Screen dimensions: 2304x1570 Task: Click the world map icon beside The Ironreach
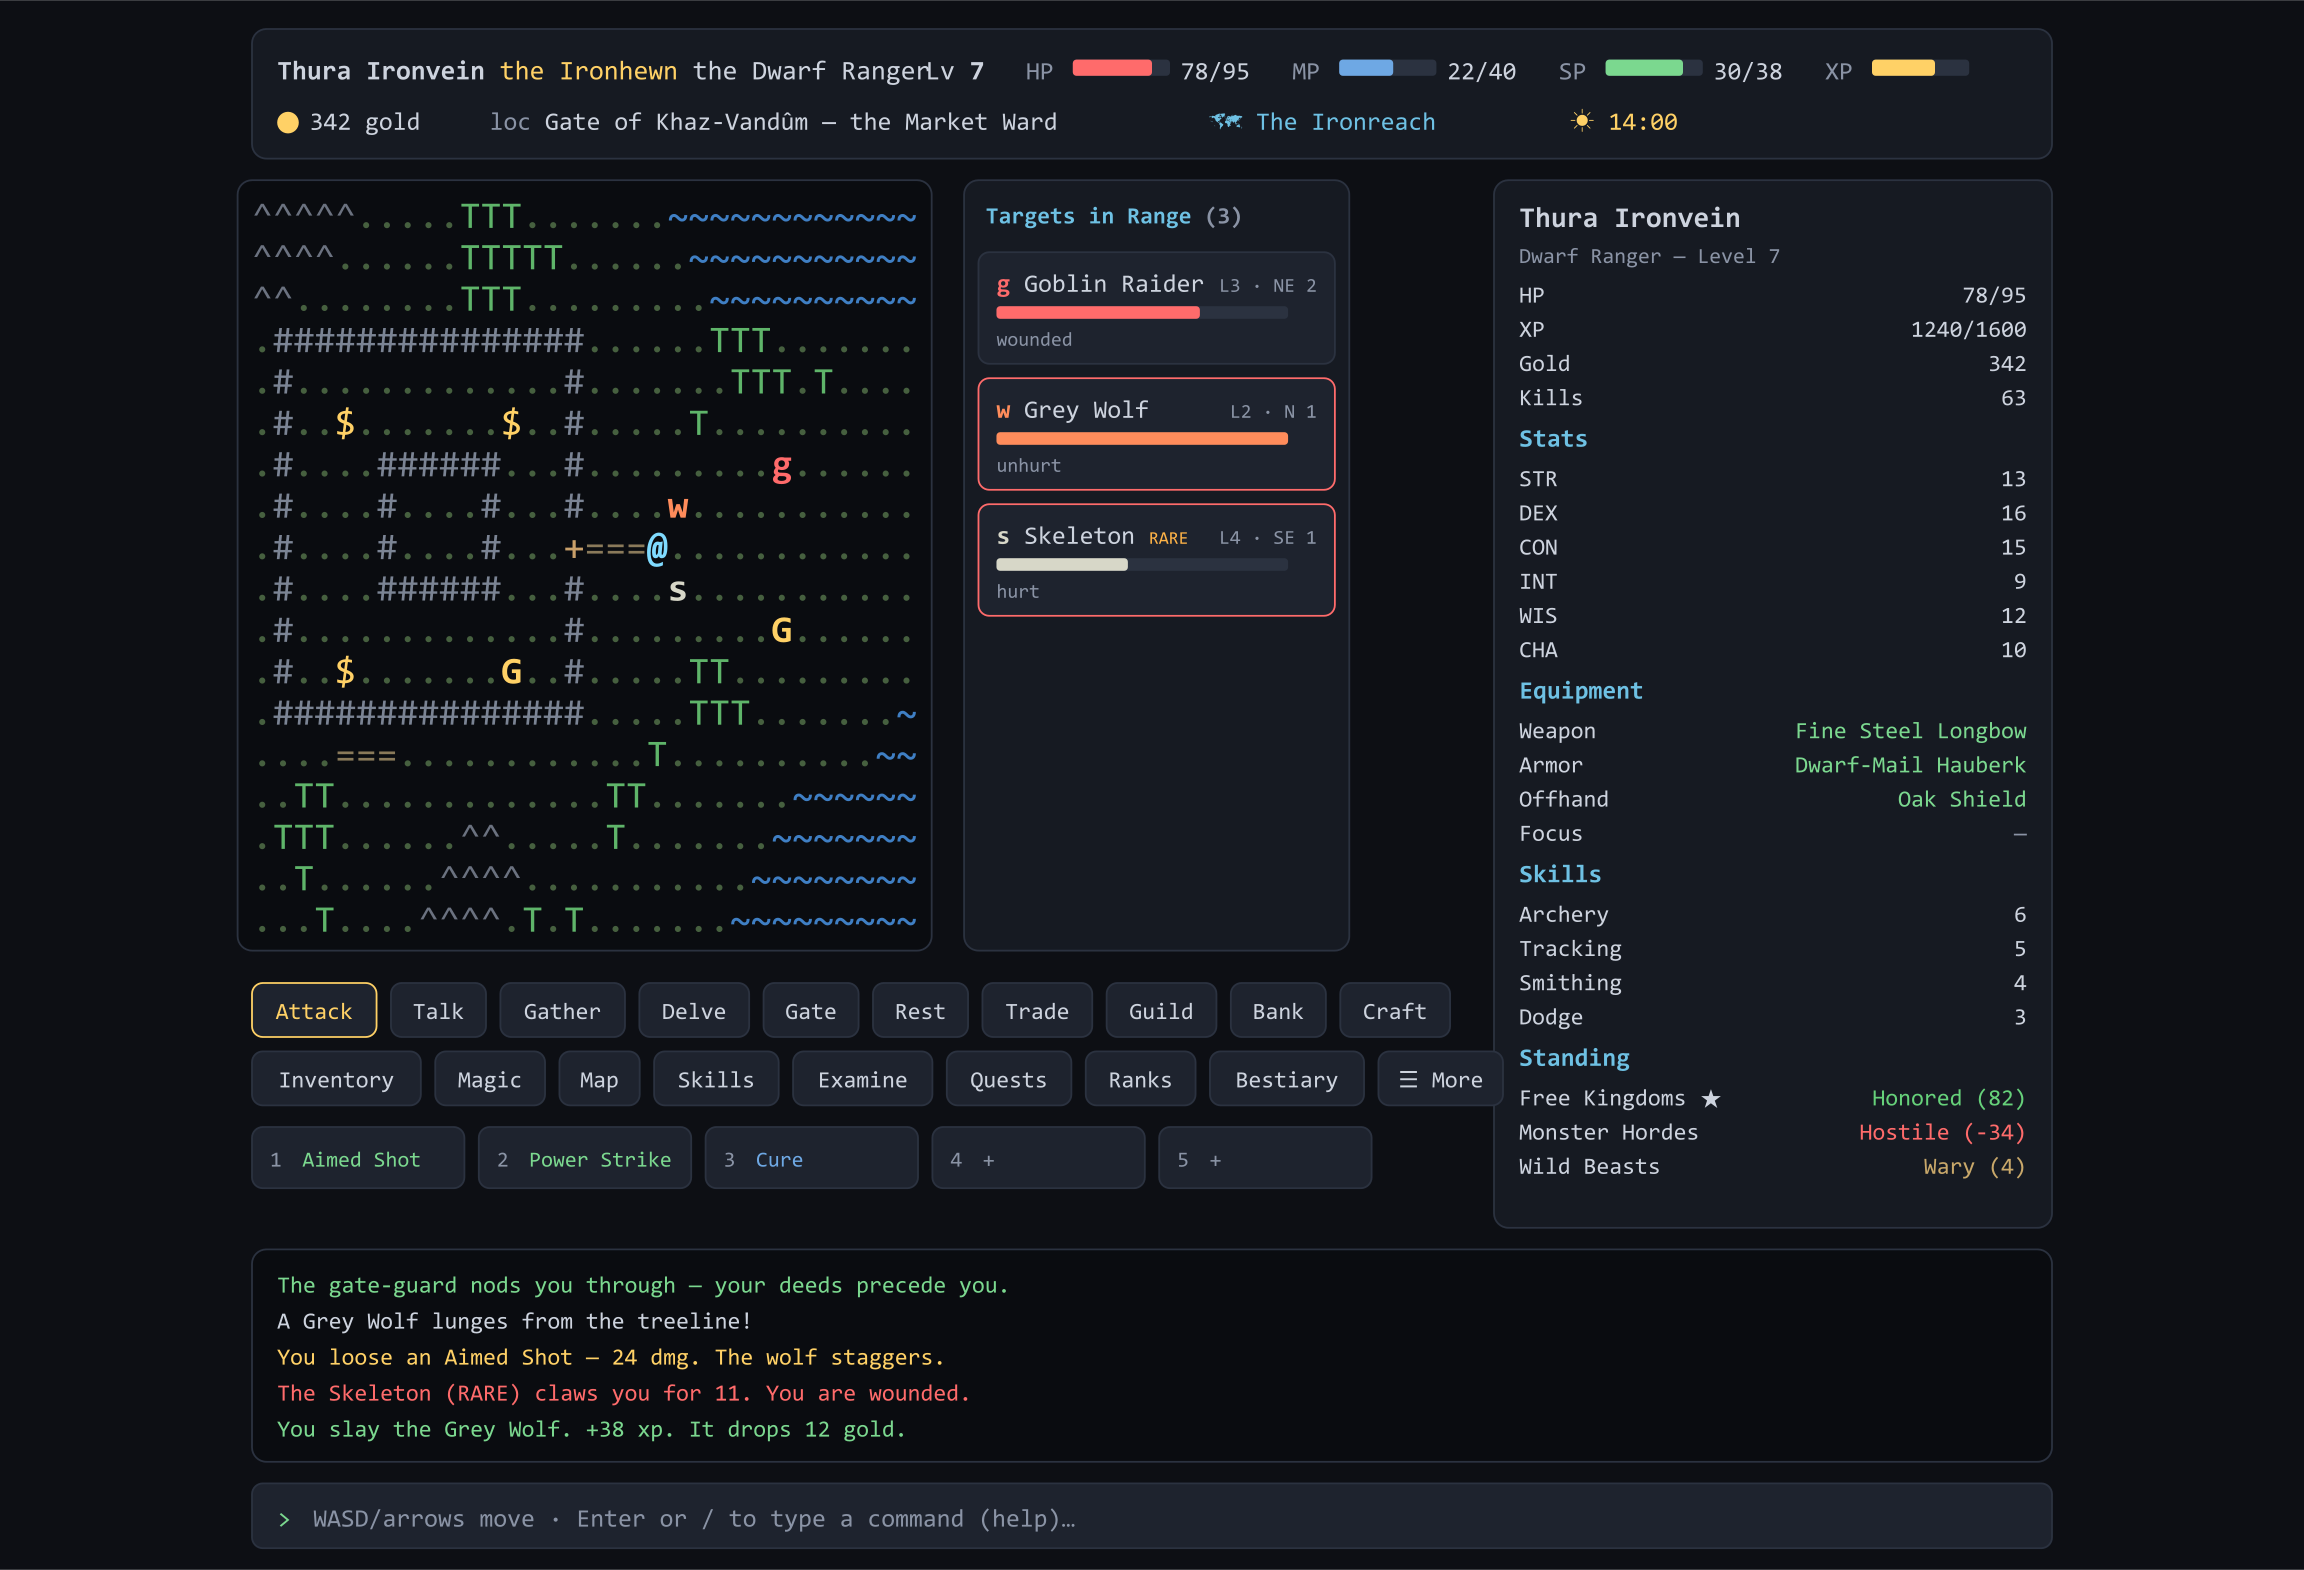tap(1226, 121)
